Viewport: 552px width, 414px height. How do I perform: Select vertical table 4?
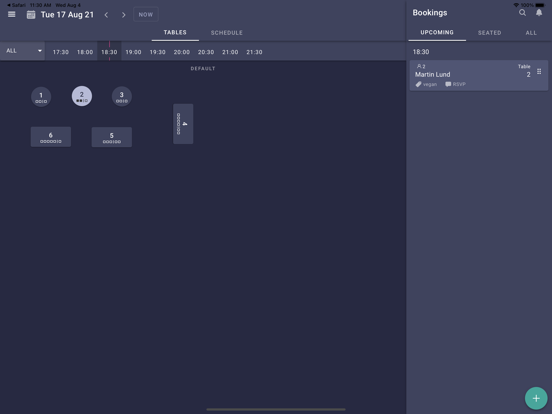pyautogui.click(x=183, y=124)
